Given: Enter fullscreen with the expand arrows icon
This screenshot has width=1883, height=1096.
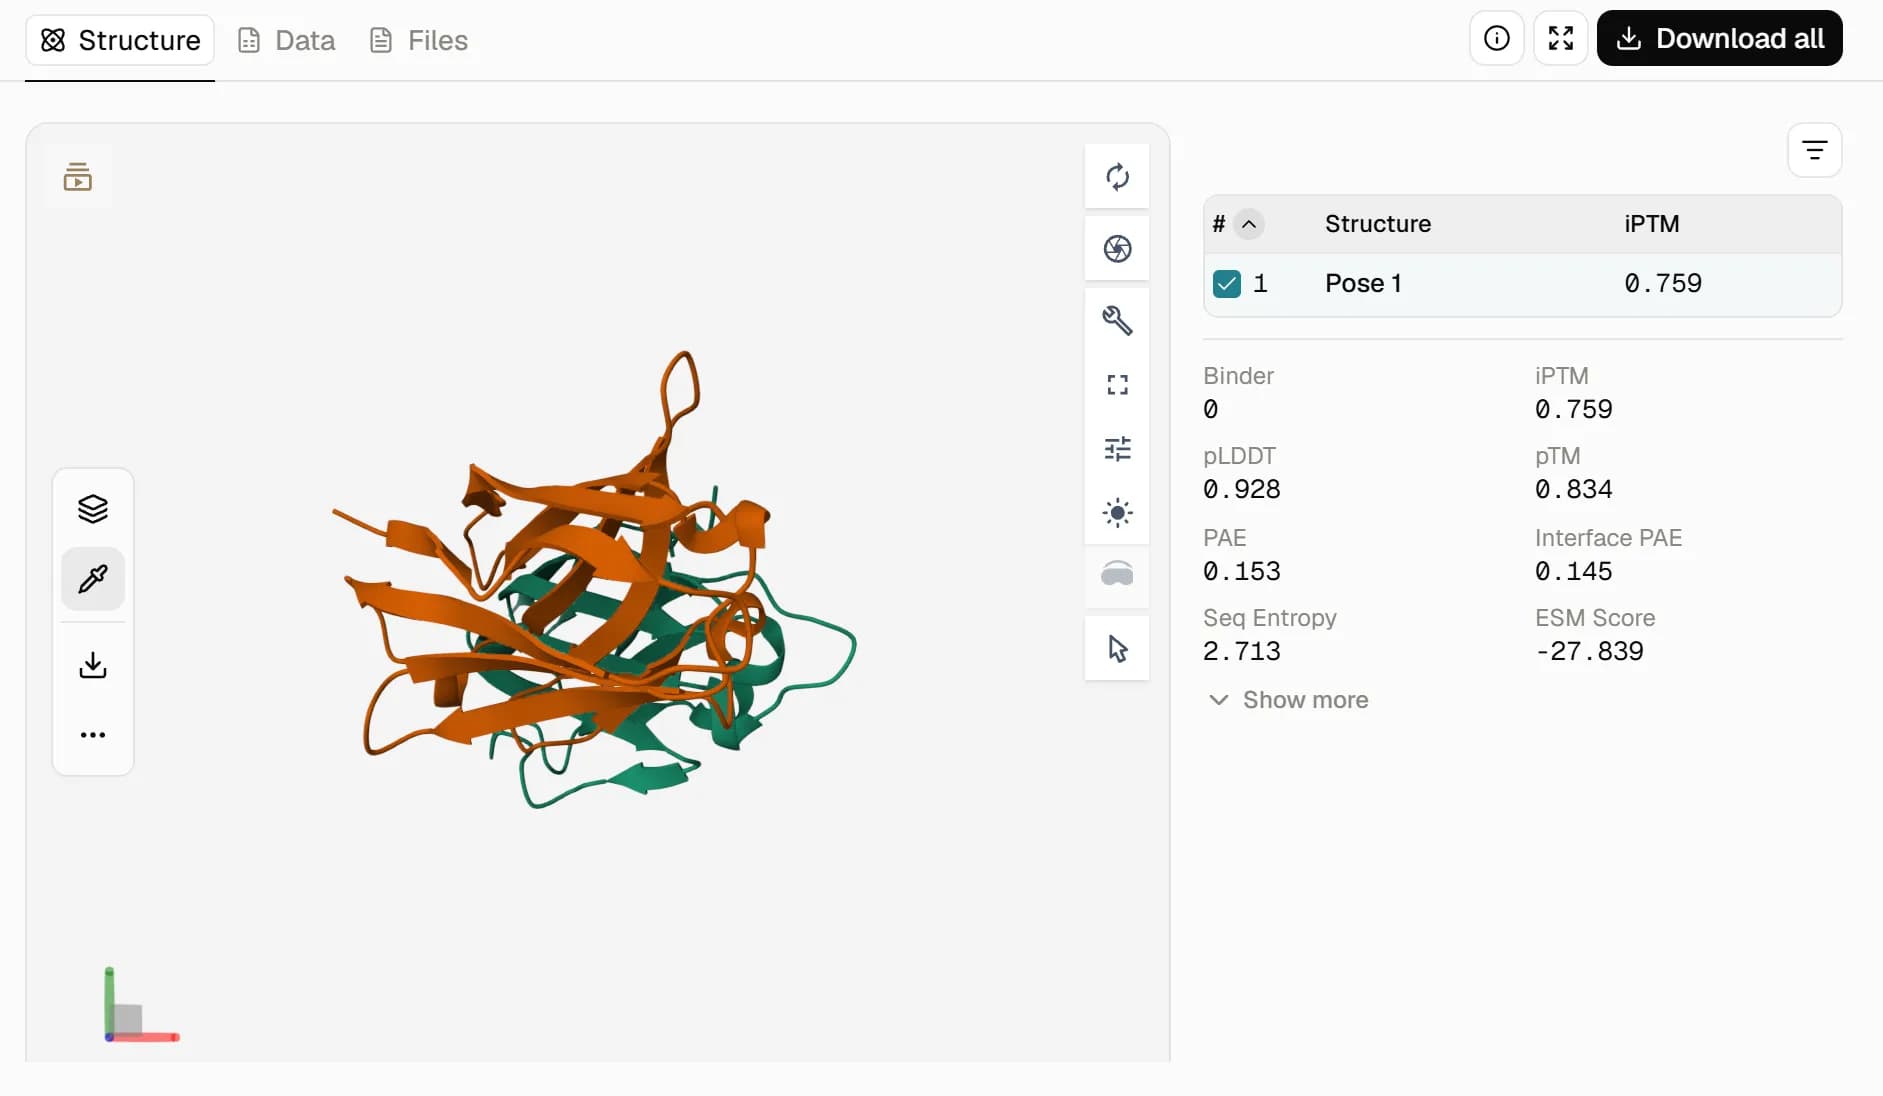Looking at the screenshot, I should (1560, 38).
